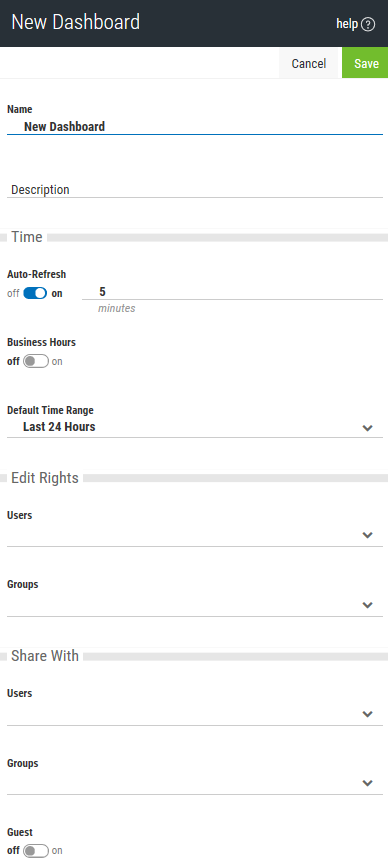The image size is (388, 866).
Task: Click chevron icon for Share With Groups
Action: [368, 783]
